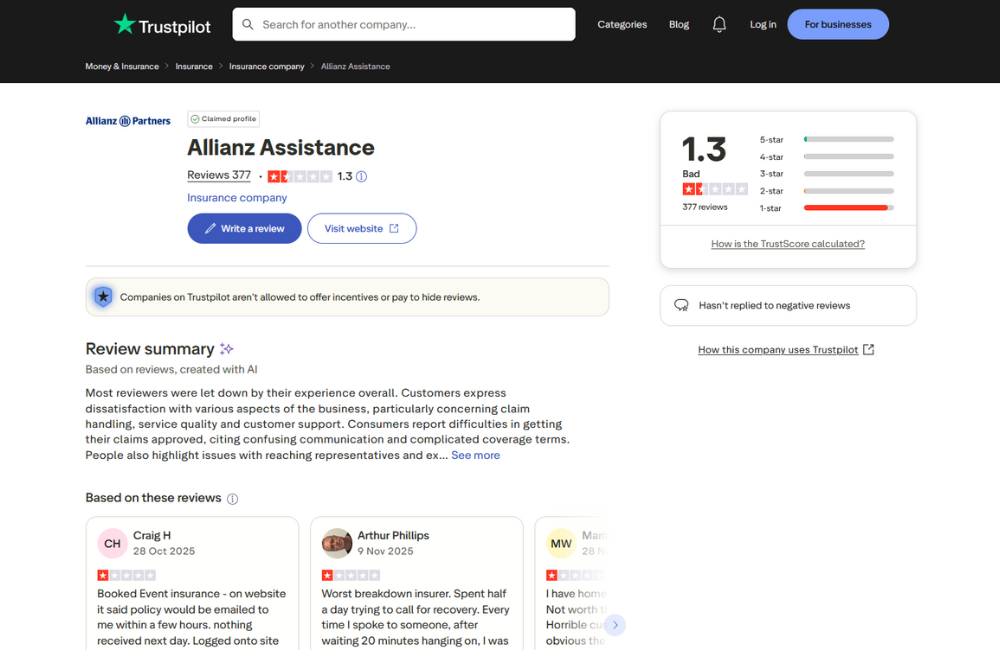1000x650 pixels.
Task: Click the info icon beside 1.3 rating
Action: (x=362, y=176)
